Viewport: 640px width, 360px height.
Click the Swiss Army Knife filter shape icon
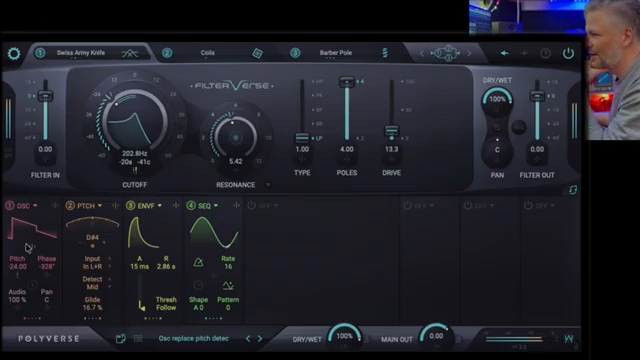point(130,53)
